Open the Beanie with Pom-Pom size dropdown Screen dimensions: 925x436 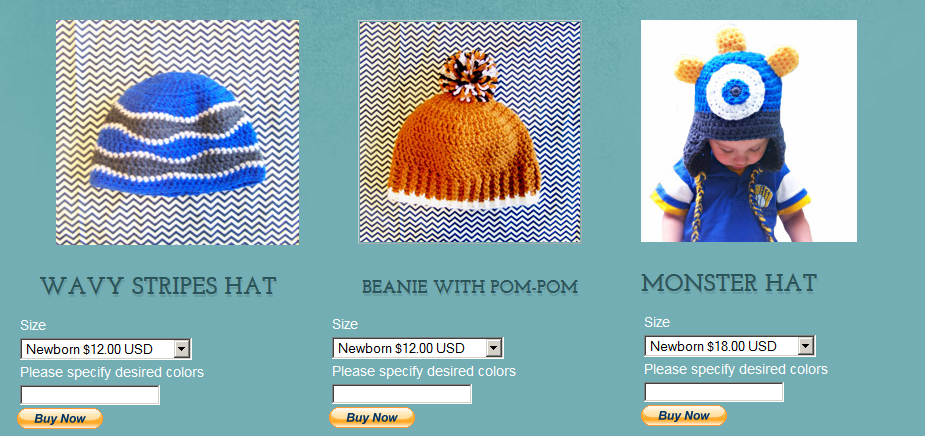(418, 348)
